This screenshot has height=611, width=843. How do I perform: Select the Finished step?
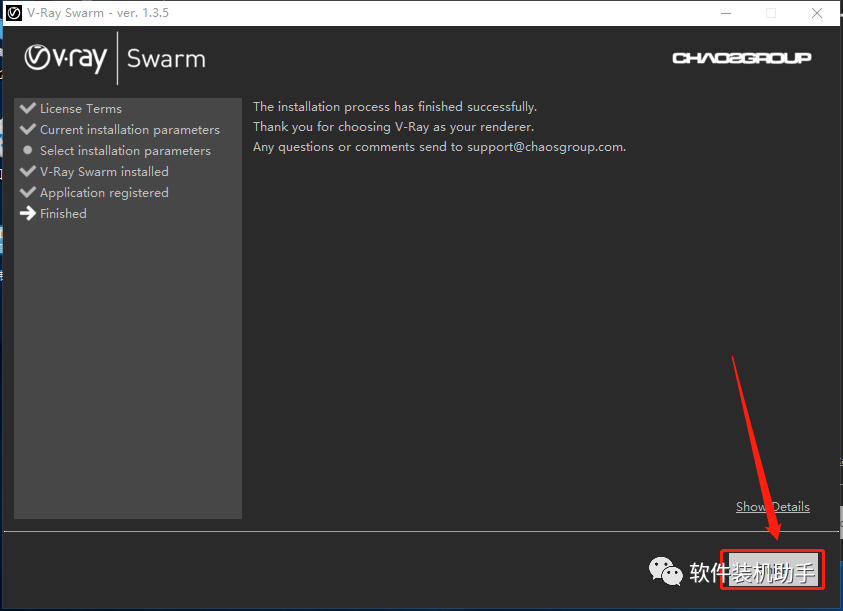point(63,214)
